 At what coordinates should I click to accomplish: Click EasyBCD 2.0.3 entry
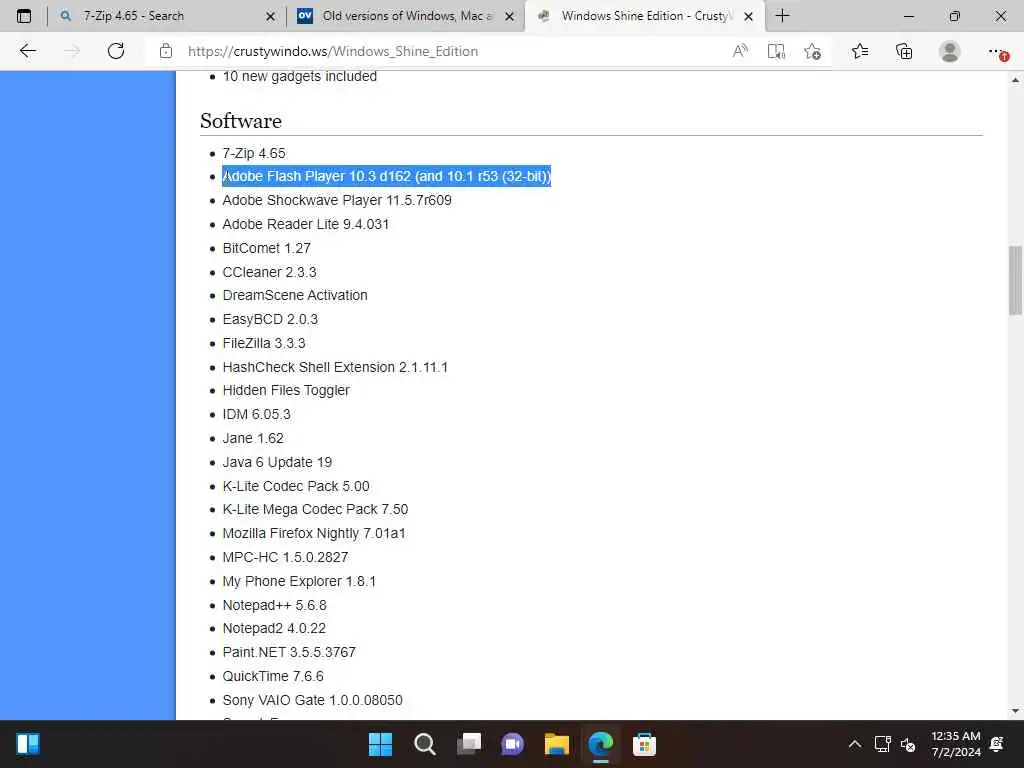tap(270, 319)
